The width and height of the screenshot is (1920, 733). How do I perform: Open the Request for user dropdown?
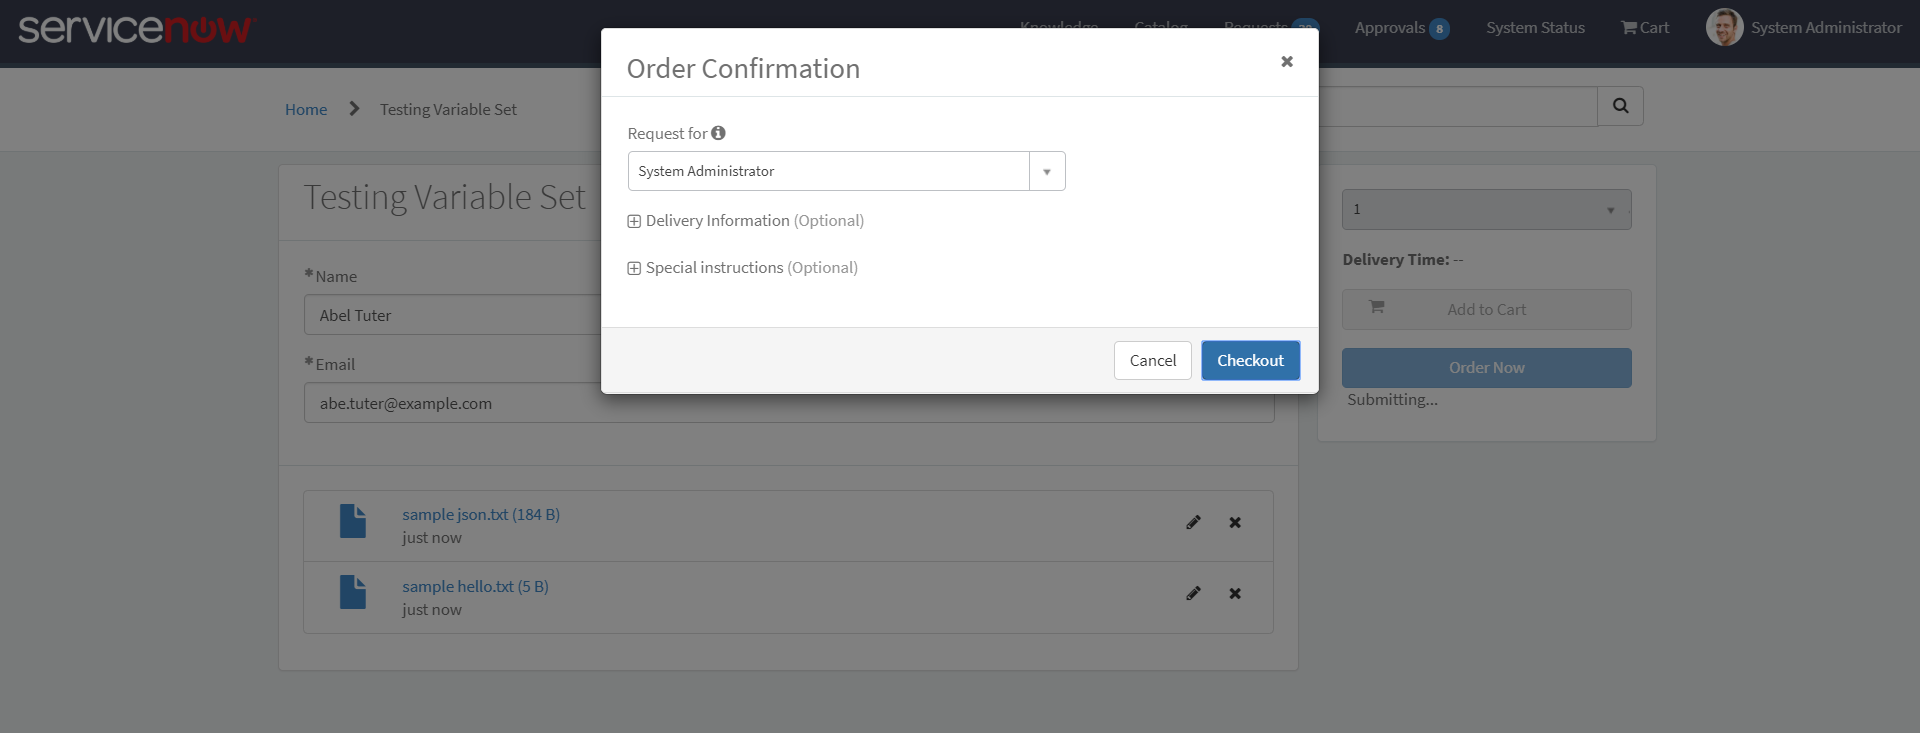pos(1046,171)
